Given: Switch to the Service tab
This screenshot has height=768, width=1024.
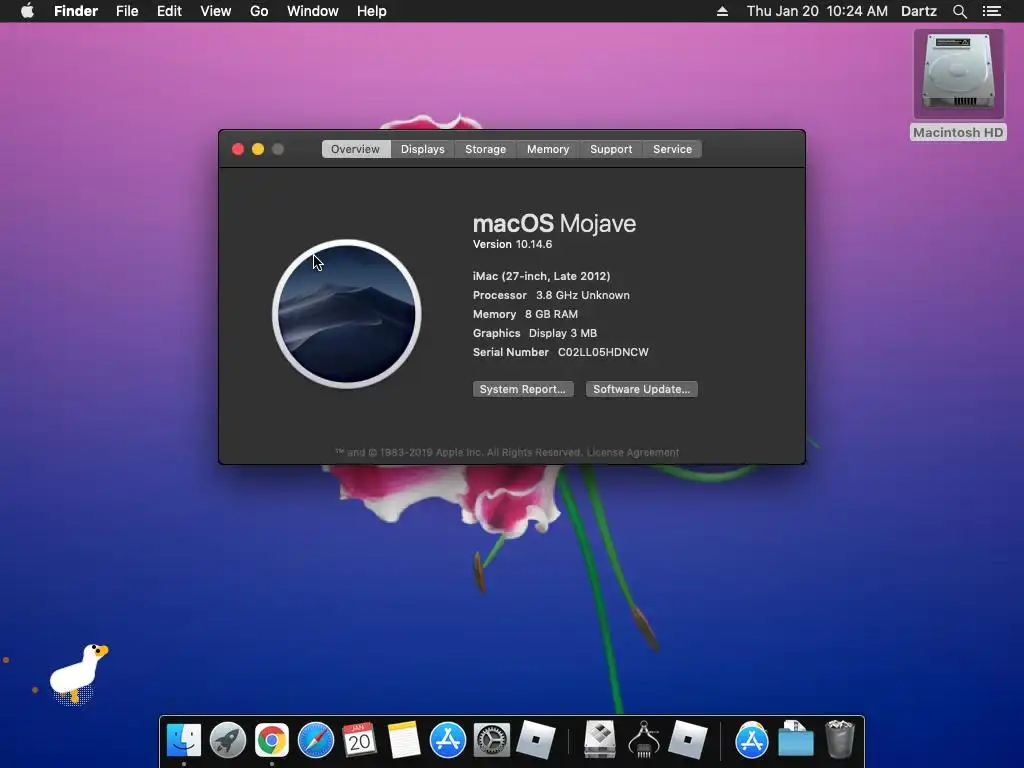Looking at the screenshot, I should tap(672, 149).
